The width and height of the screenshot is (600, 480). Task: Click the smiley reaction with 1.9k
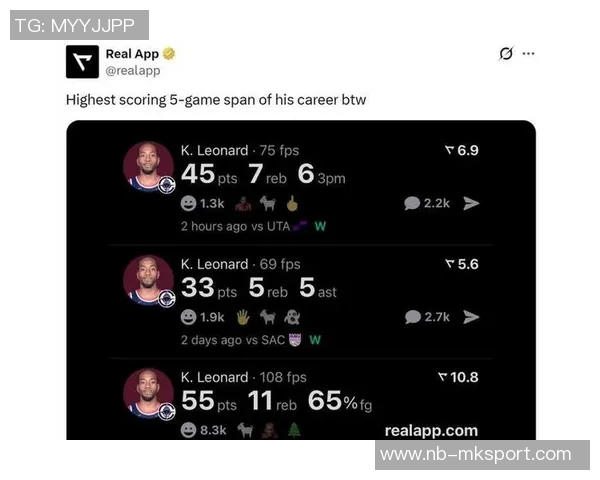pyautogui.click(x=202, y=317)
